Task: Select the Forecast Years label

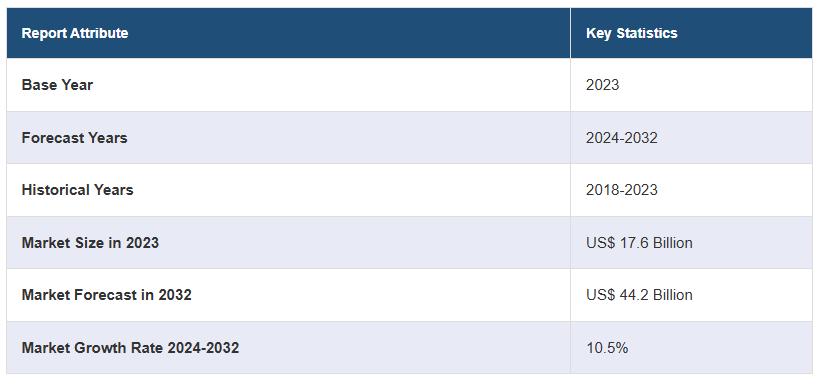Action: 74,137
